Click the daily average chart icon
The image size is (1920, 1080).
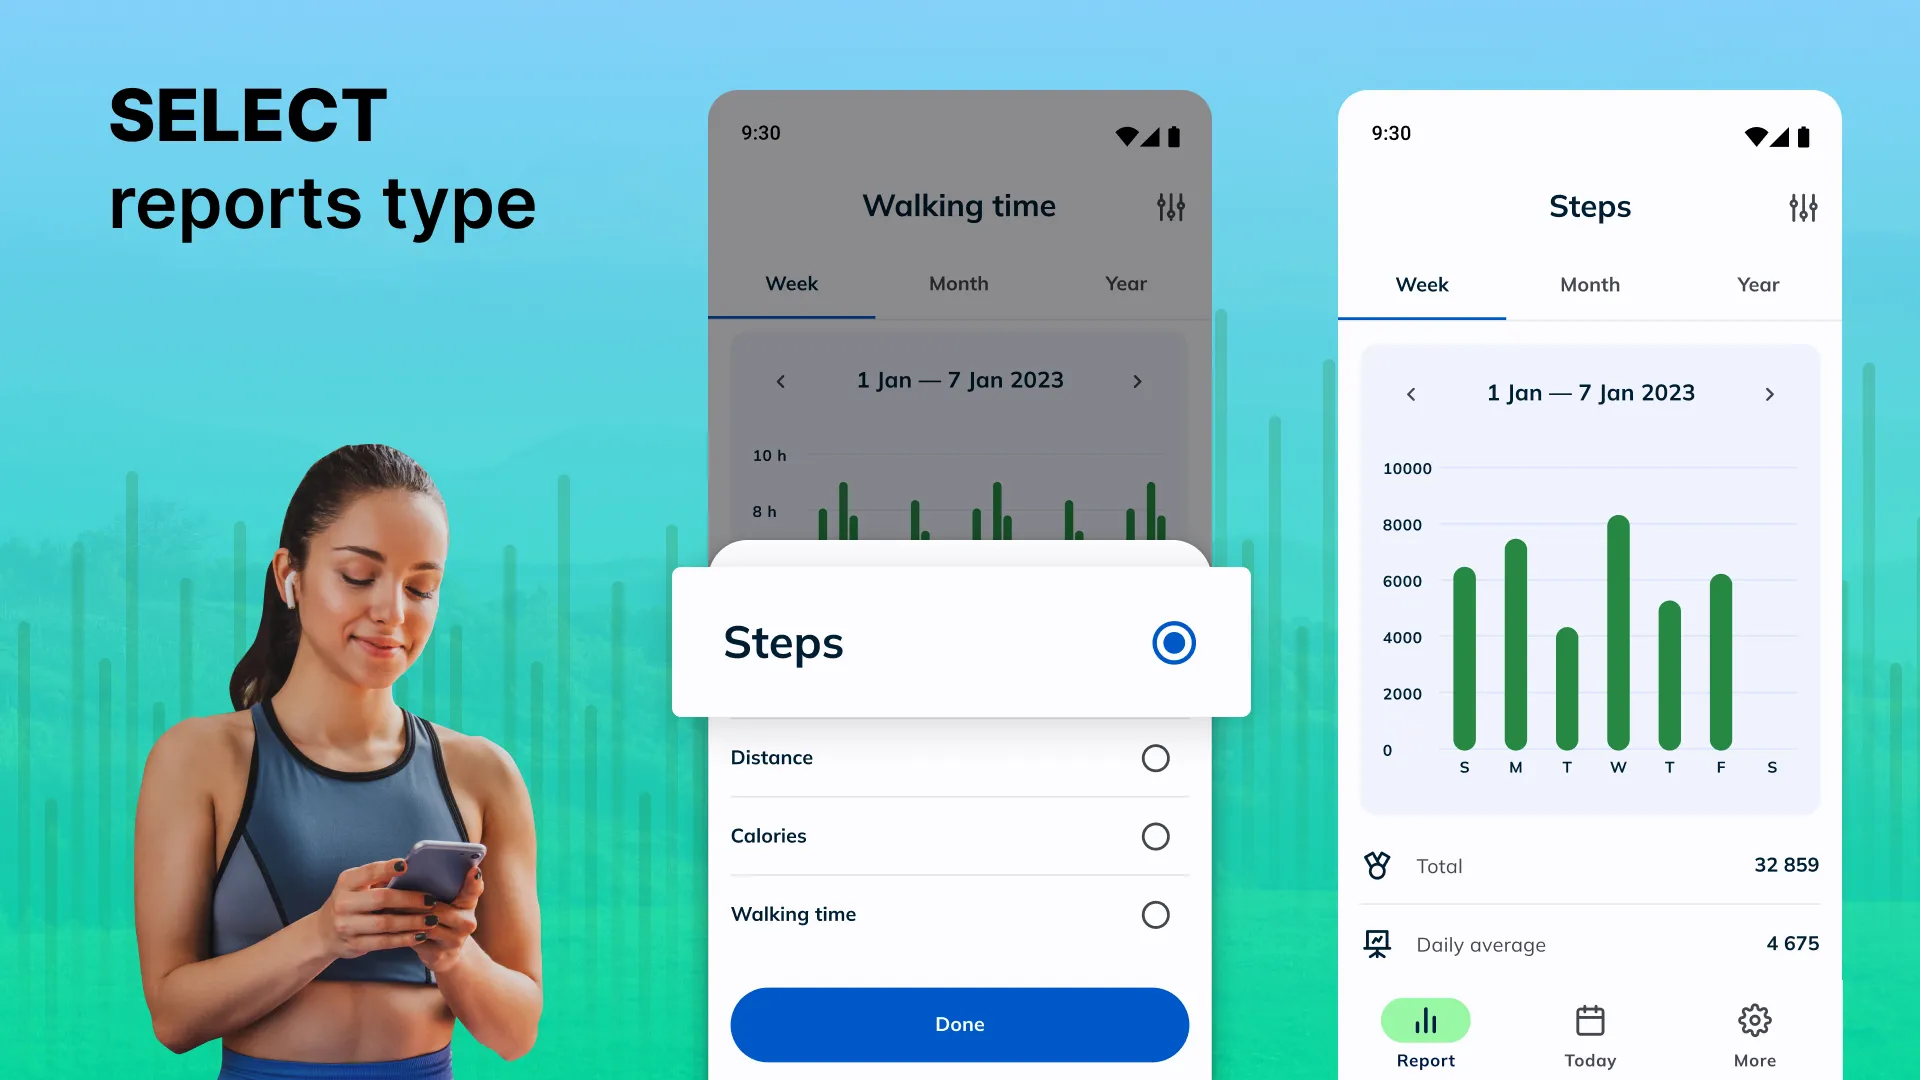point(1377,943)
